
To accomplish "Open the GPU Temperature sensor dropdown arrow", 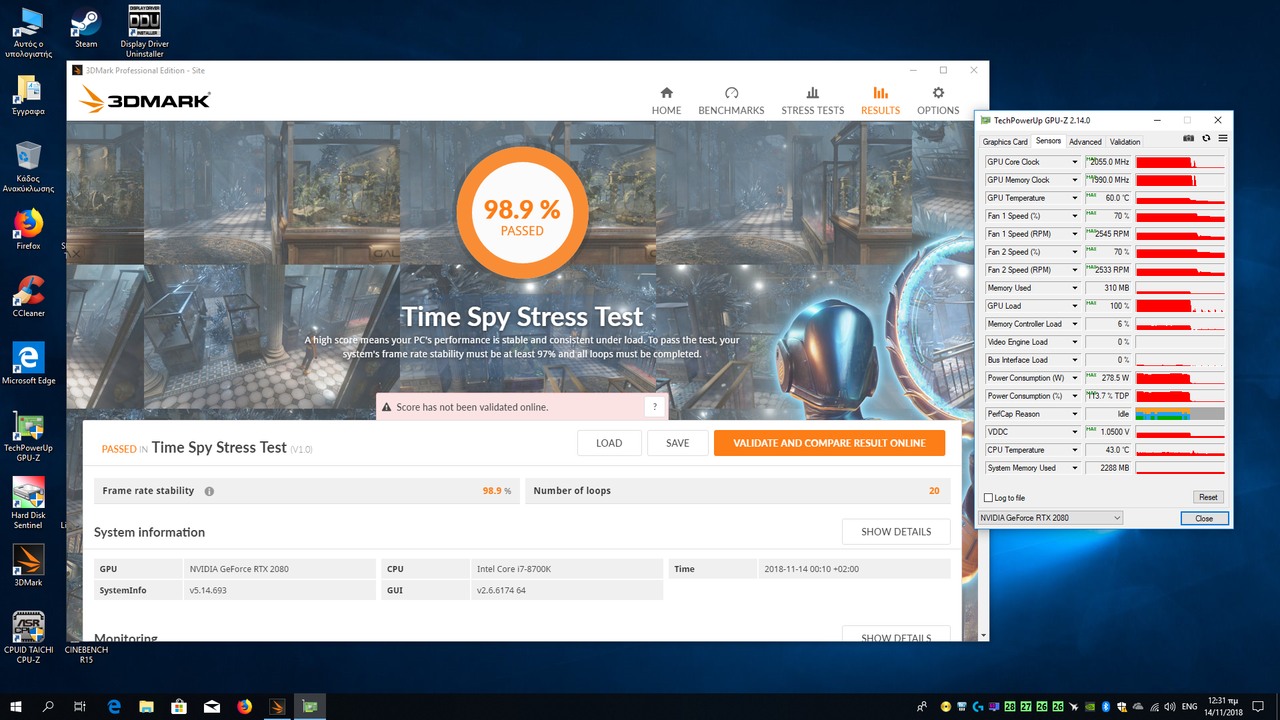I will point(1075,198).
